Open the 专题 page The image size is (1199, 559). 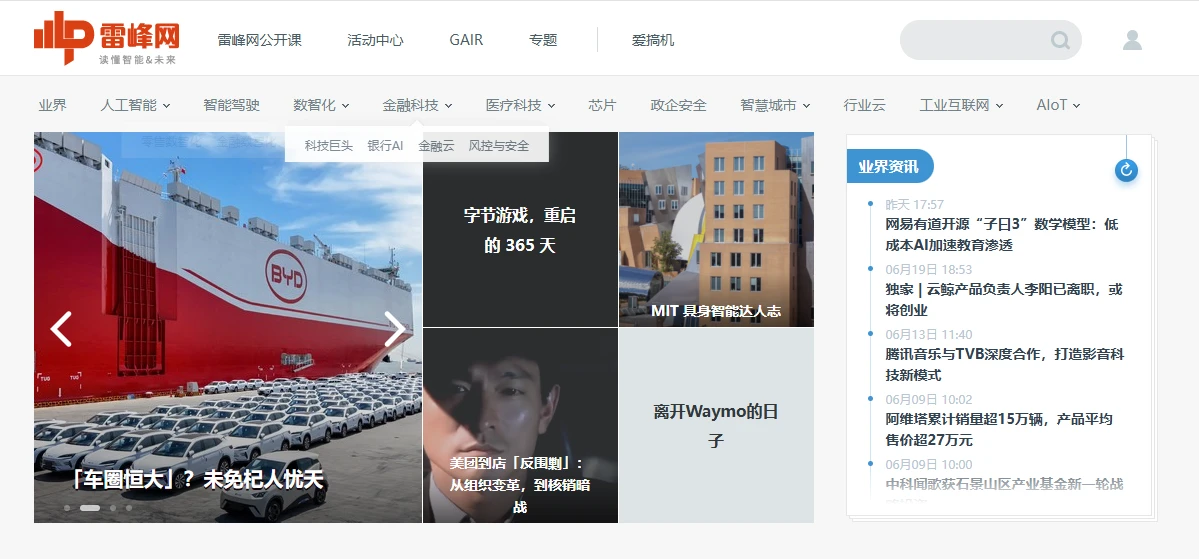[x=543, y=40]
